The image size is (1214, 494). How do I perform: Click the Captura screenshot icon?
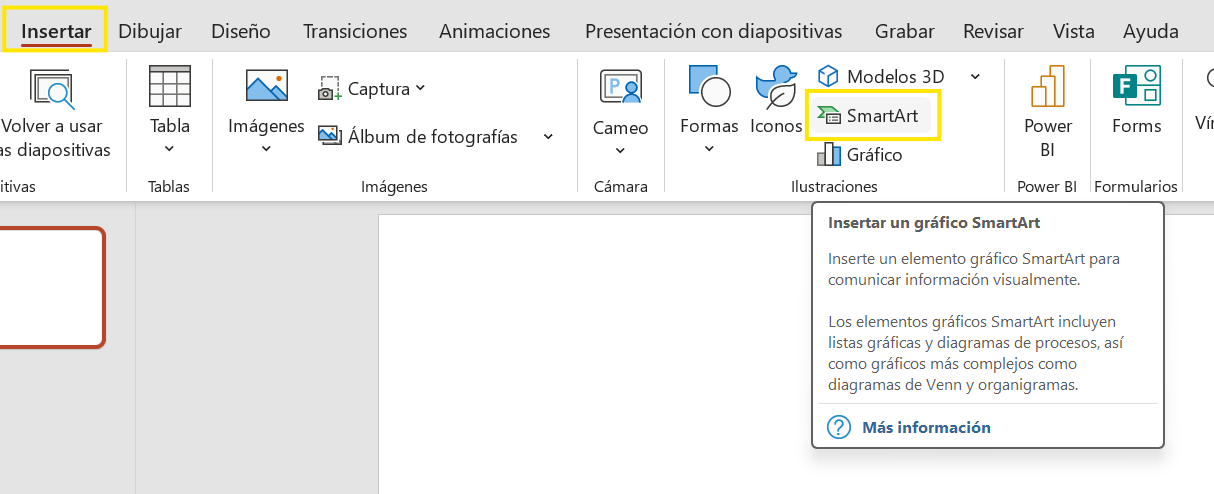coord(330,89)
